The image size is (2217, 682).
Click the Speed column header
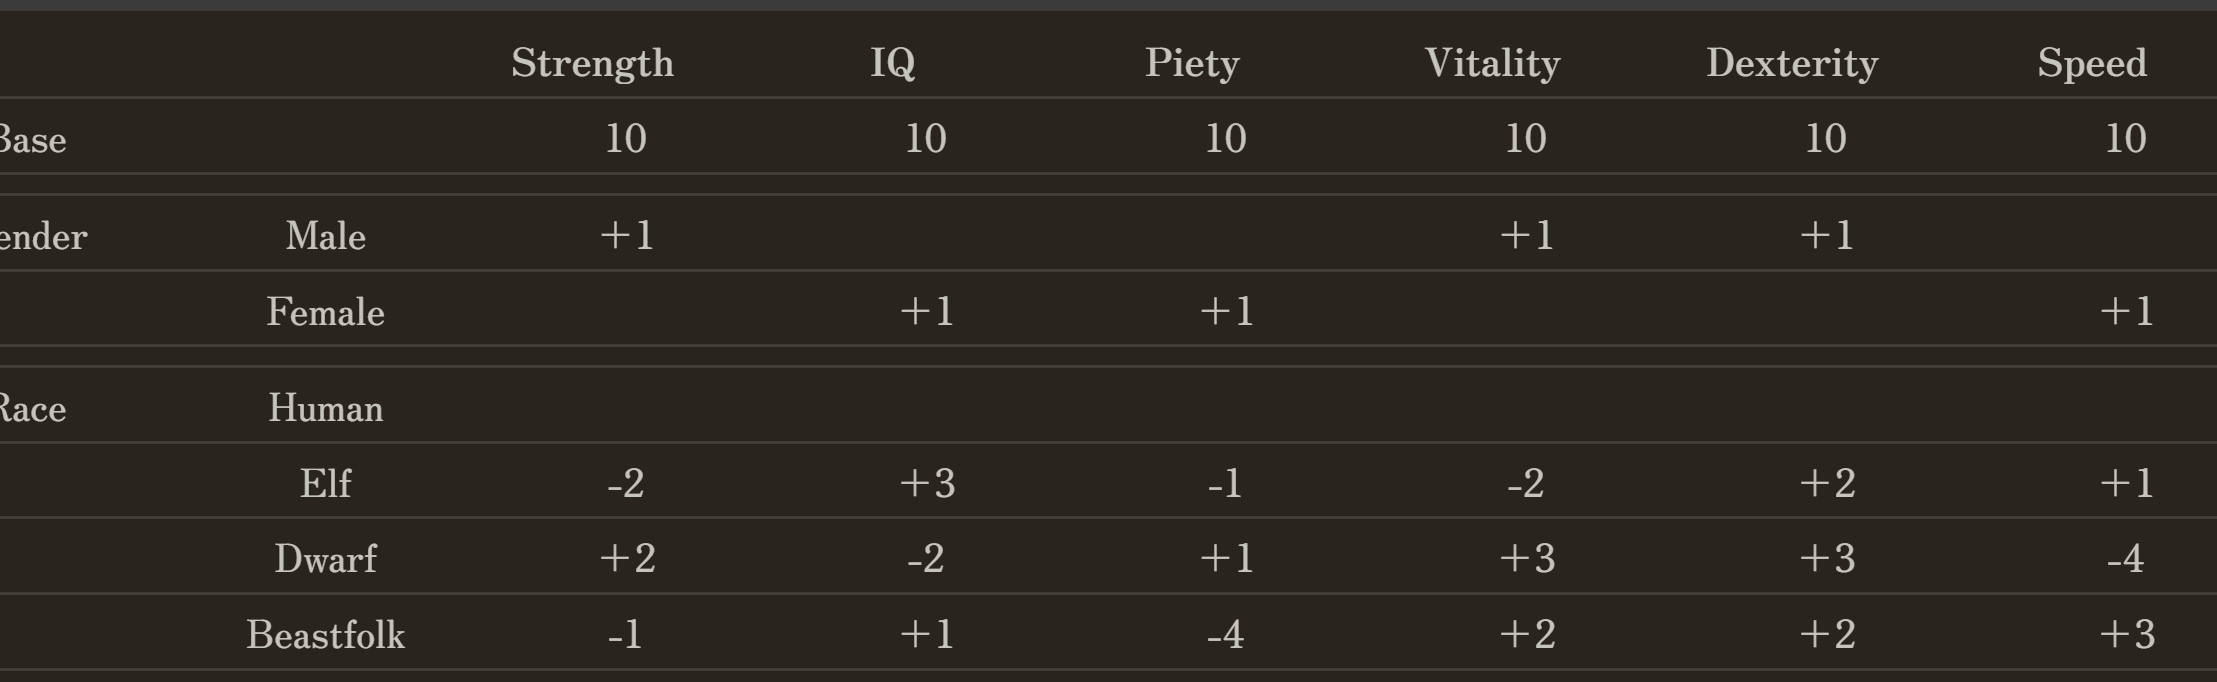2092,64
